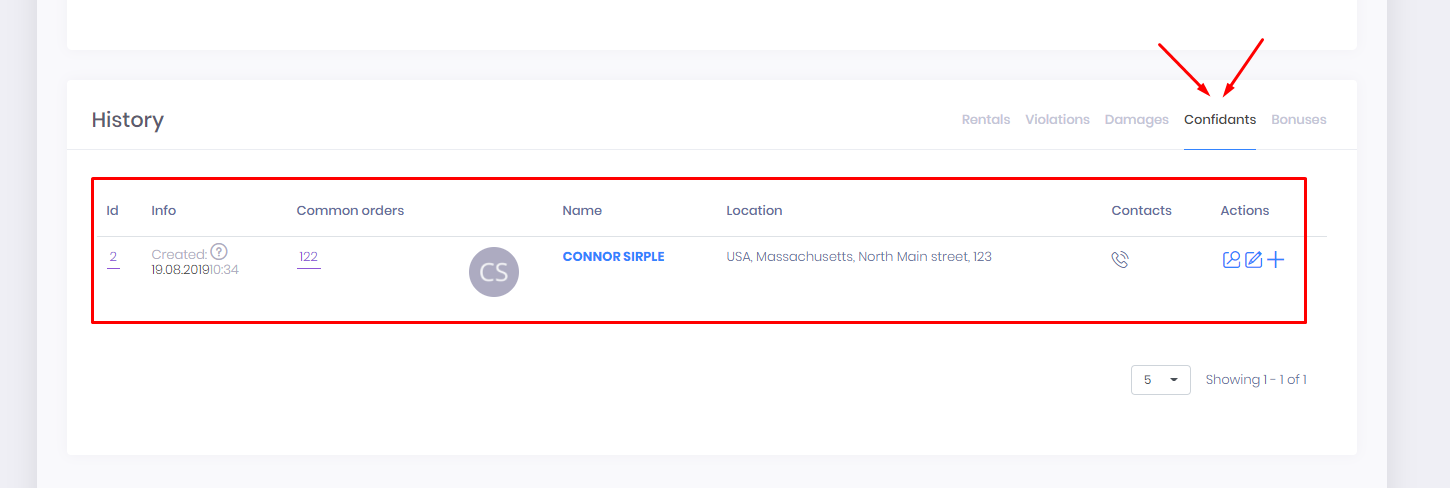This screenshot has width=1450, height=488.
Task: Click the edit pencil icon in Actions
Action: point(1253,260)
